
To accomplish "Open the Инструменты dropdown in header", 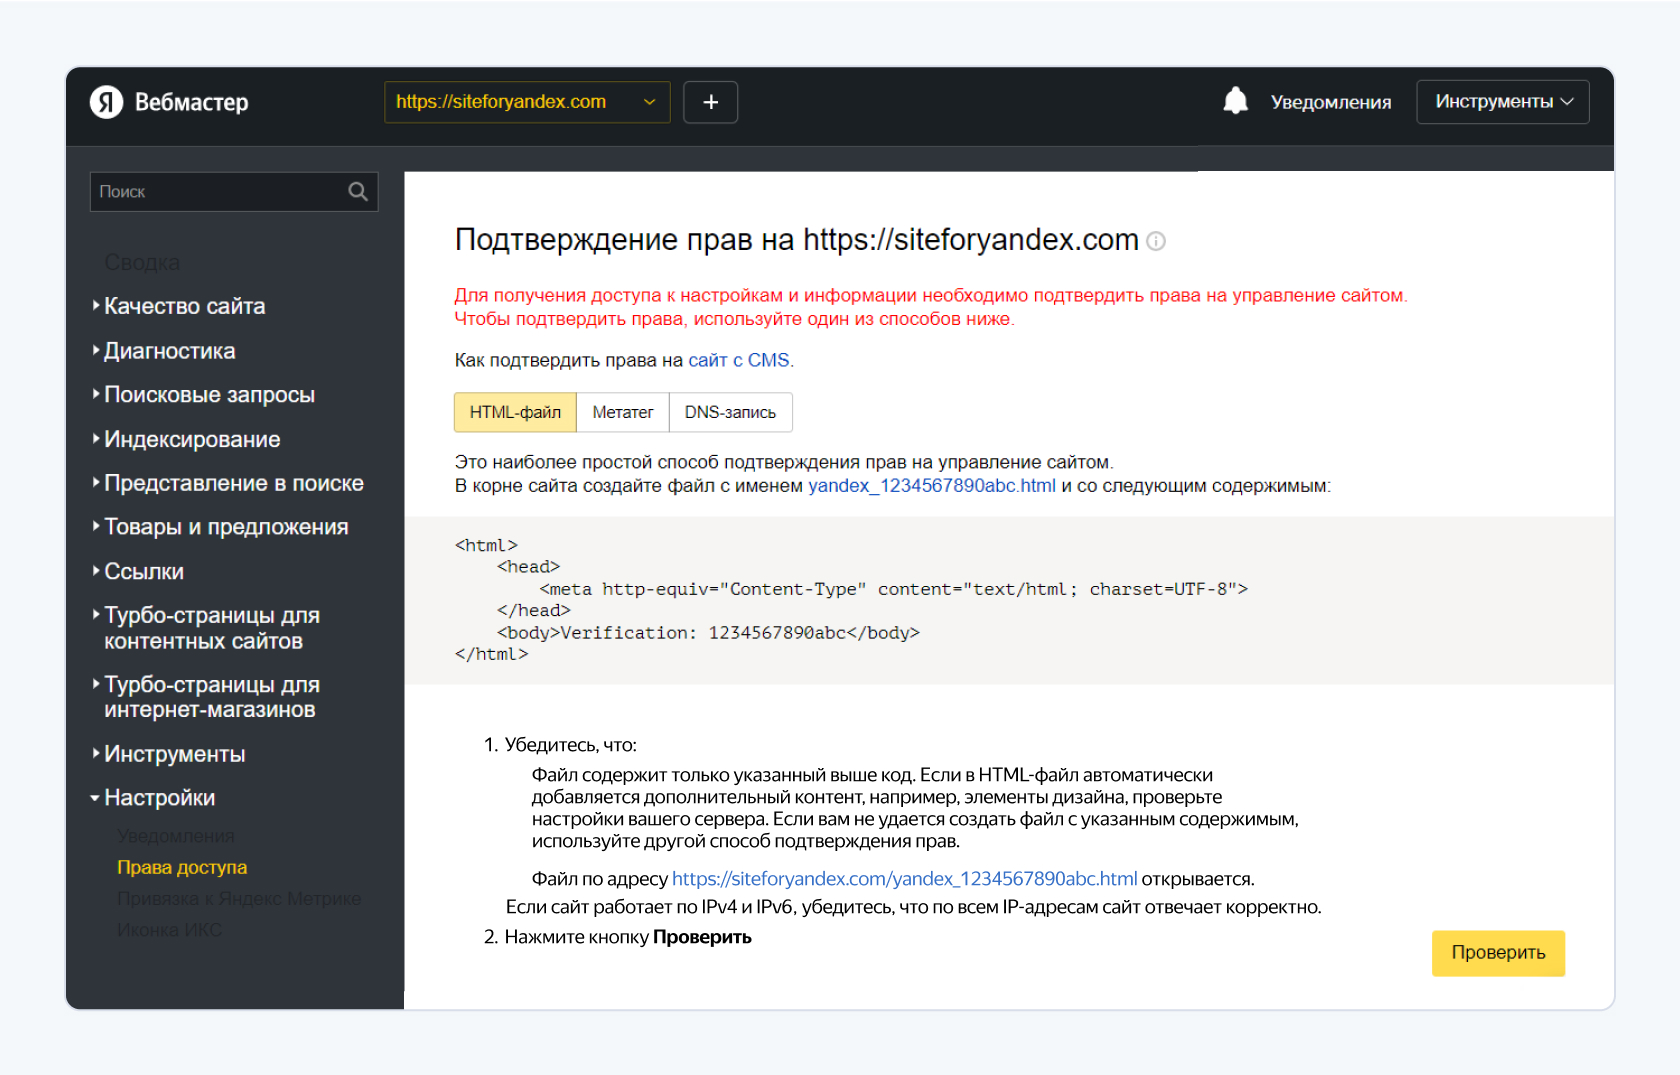I will click(x=1503, y=102).
